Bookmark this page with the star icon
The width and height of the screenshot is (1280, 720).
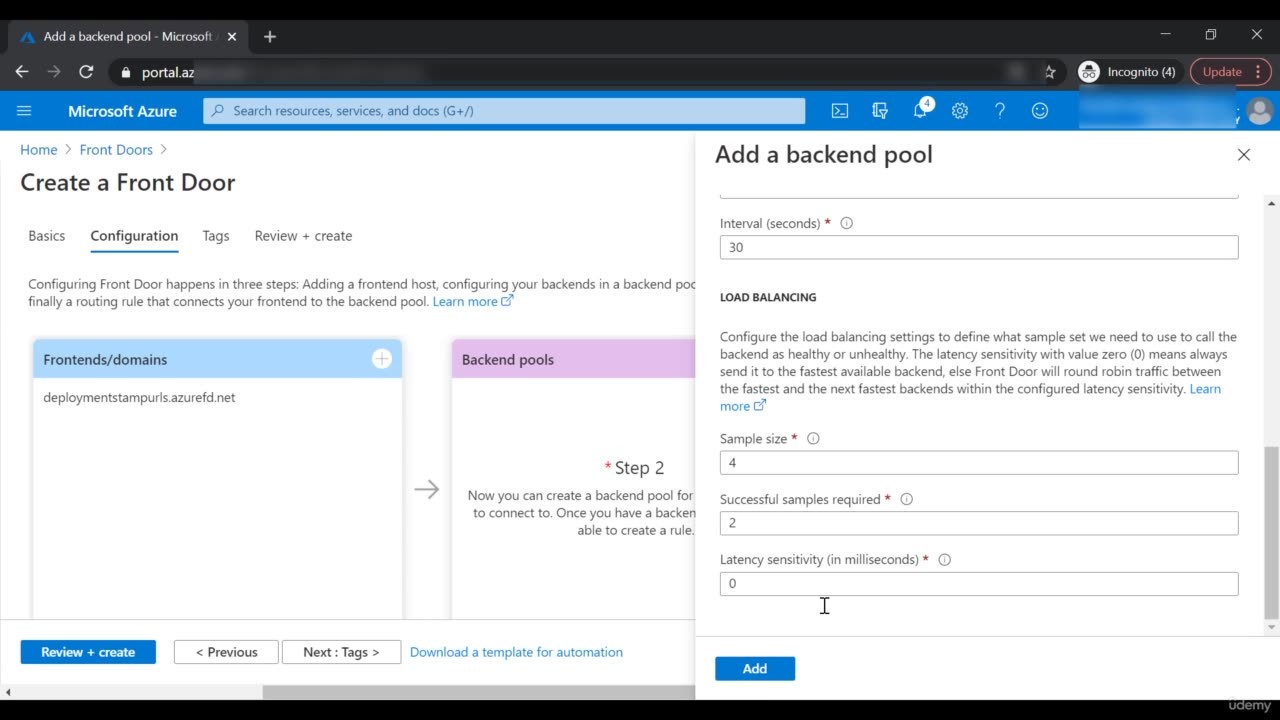[x=1049, y=72]
